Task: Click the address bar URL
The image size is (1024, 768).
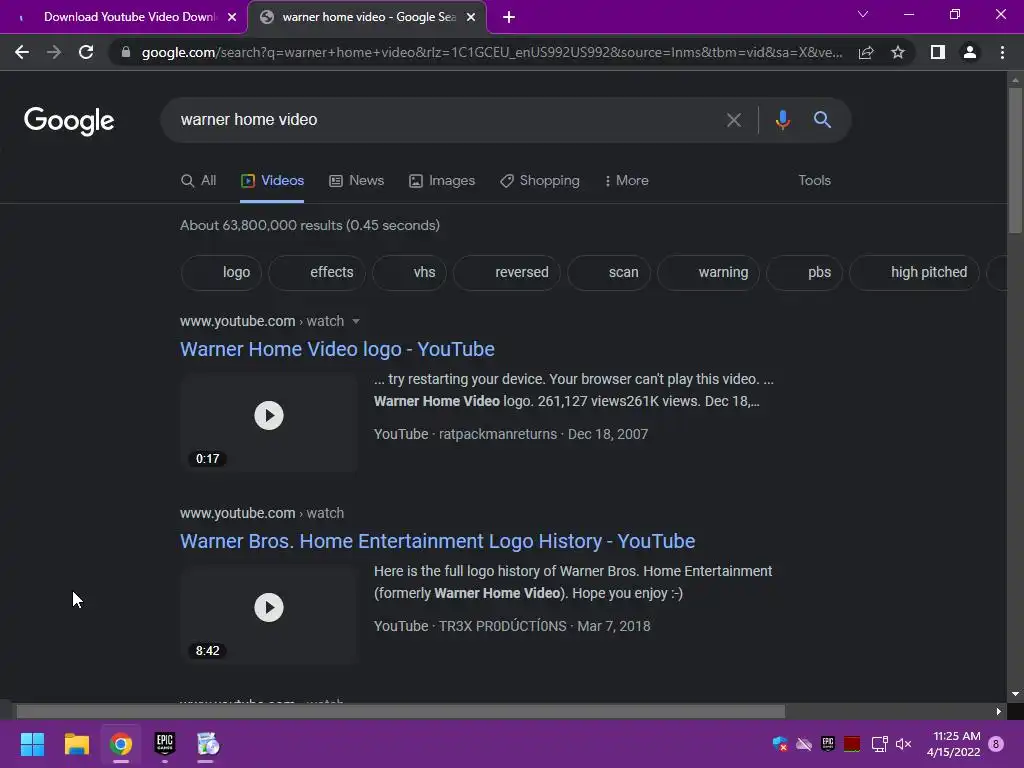Action: (x=492, y=52)
